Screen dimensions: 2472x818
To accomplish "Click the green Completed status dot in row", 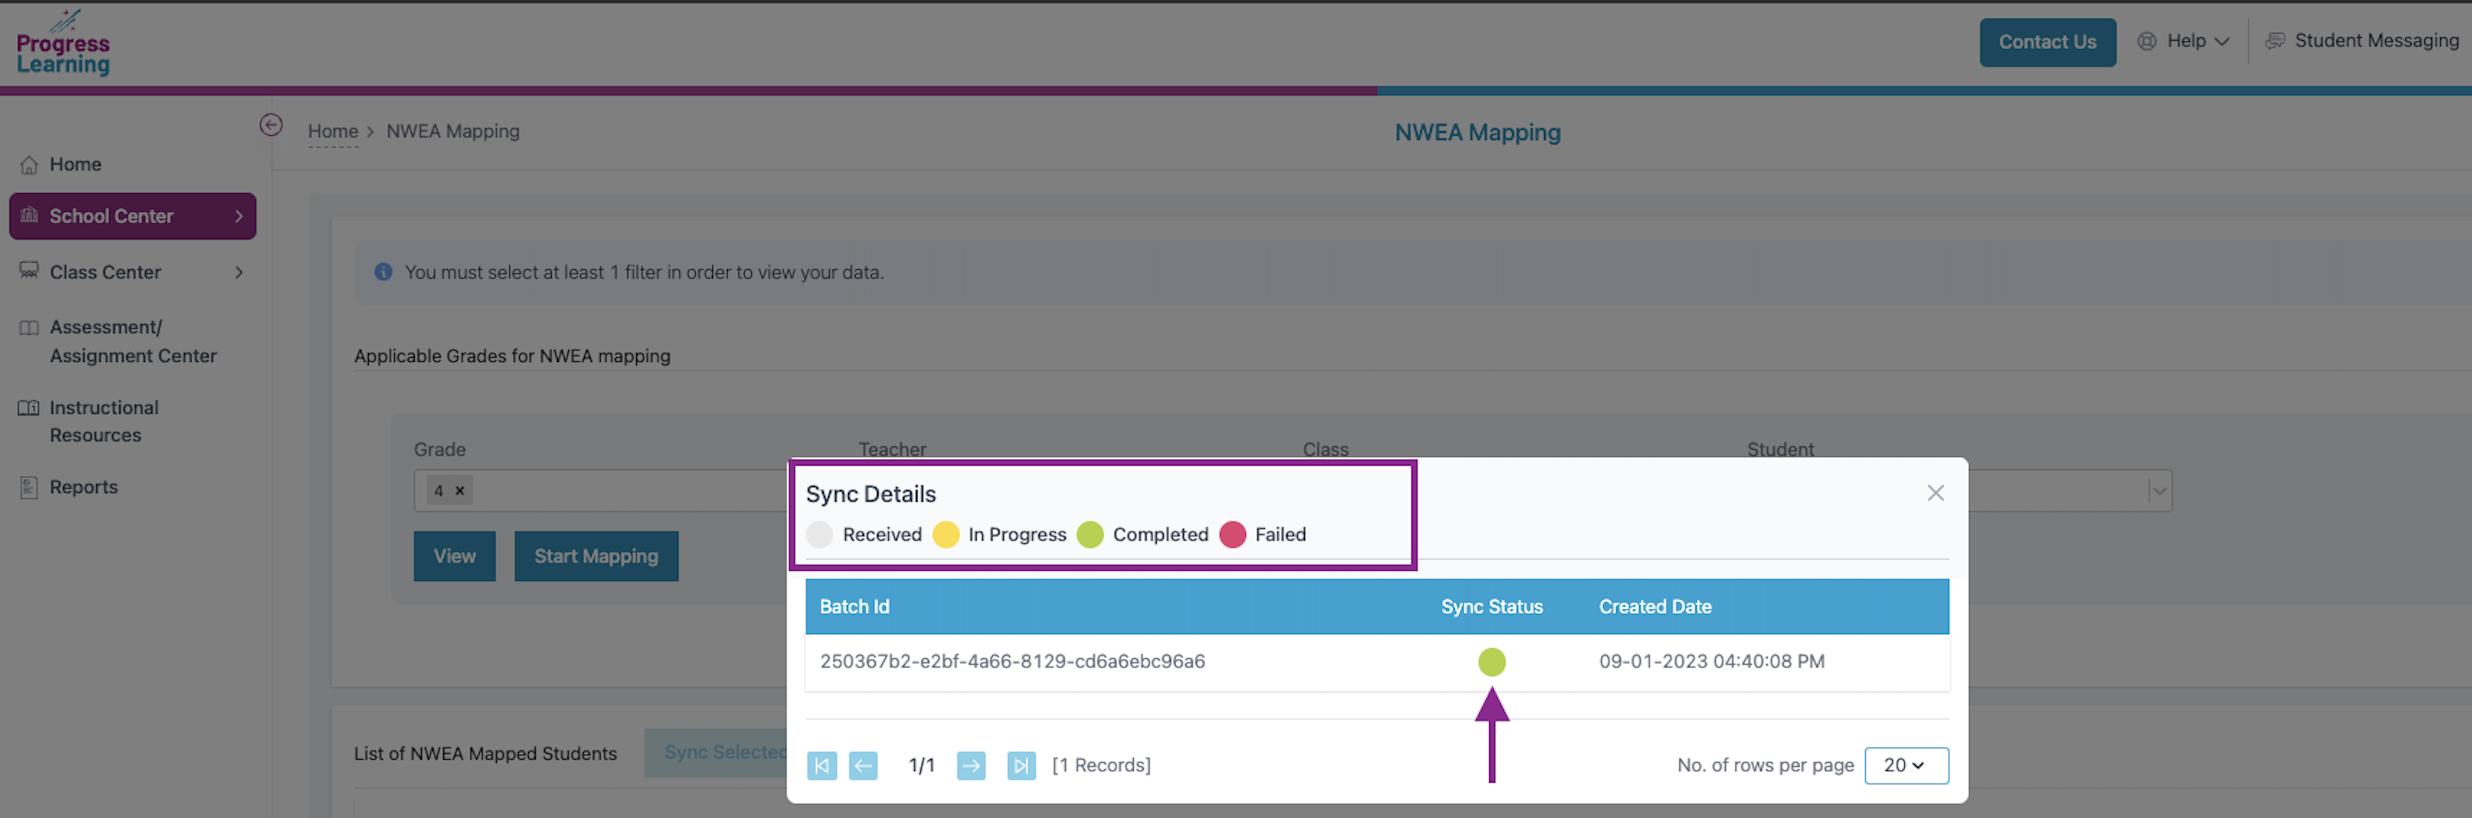I will (x=1492, y=662).
